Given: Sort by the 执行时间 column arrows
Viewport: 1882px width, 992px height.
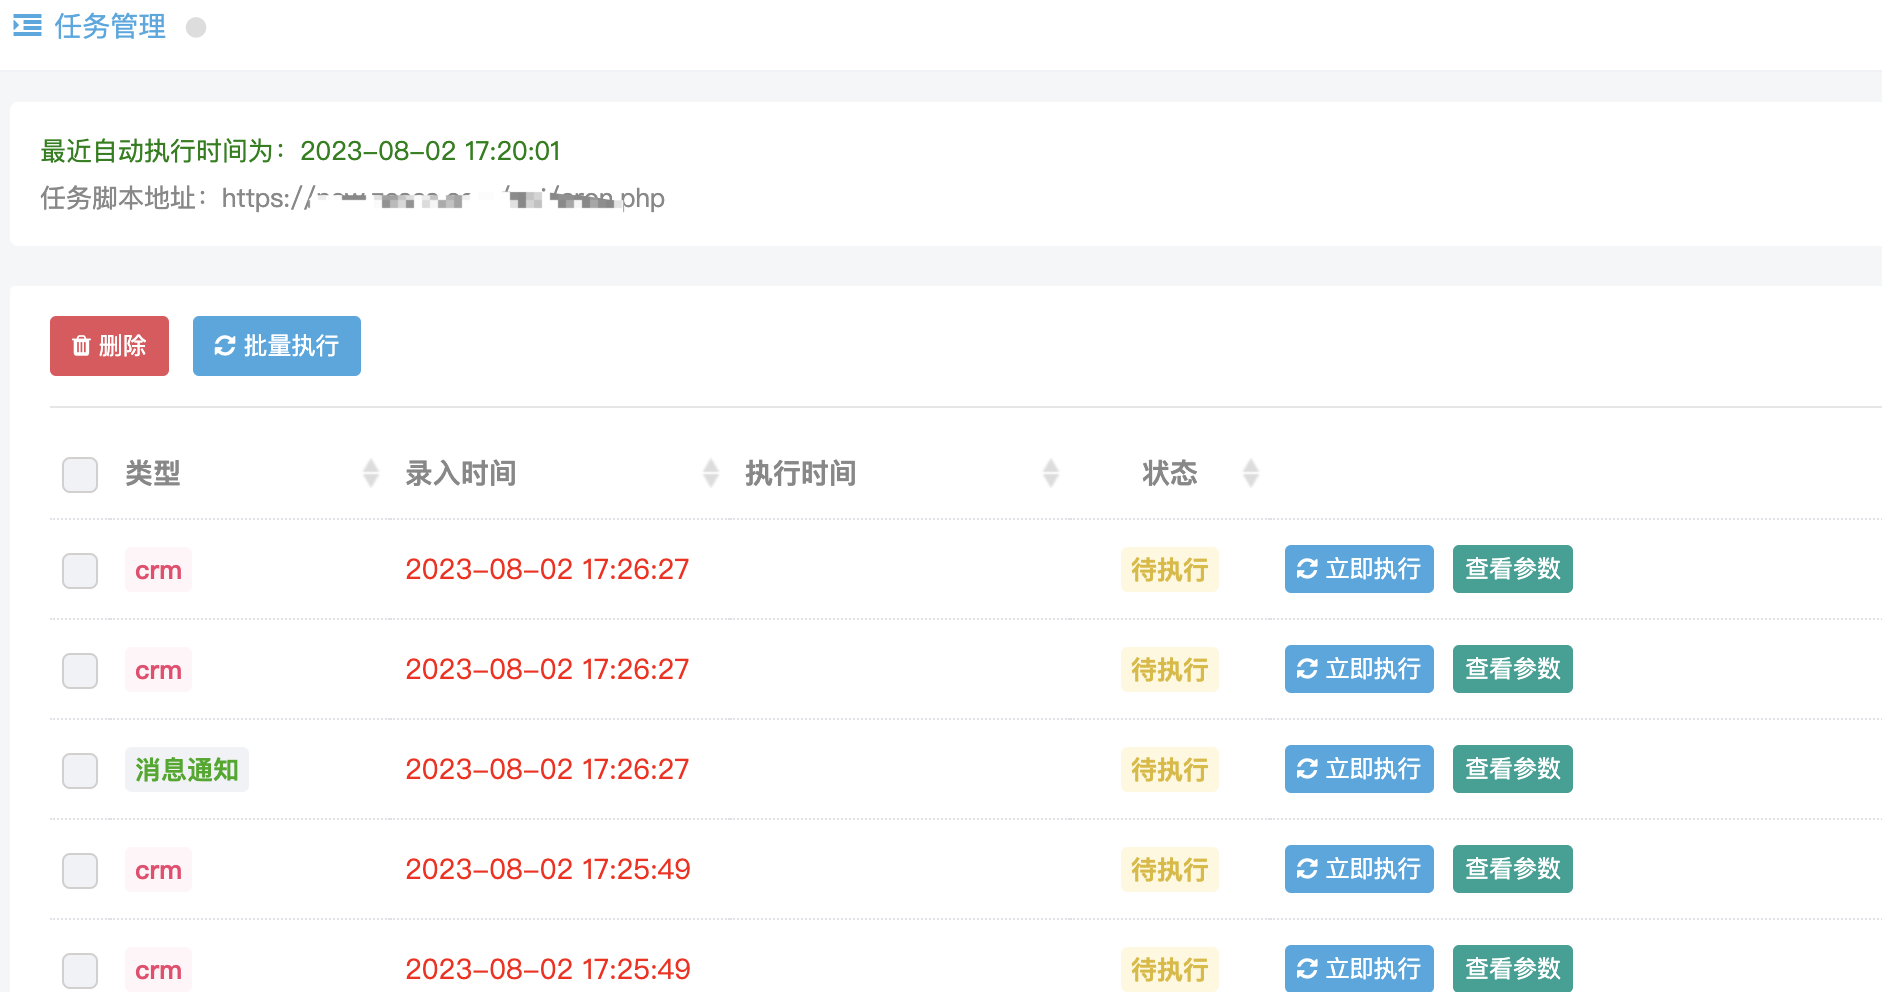Looking at the screenshot, I should [1051, 473].
